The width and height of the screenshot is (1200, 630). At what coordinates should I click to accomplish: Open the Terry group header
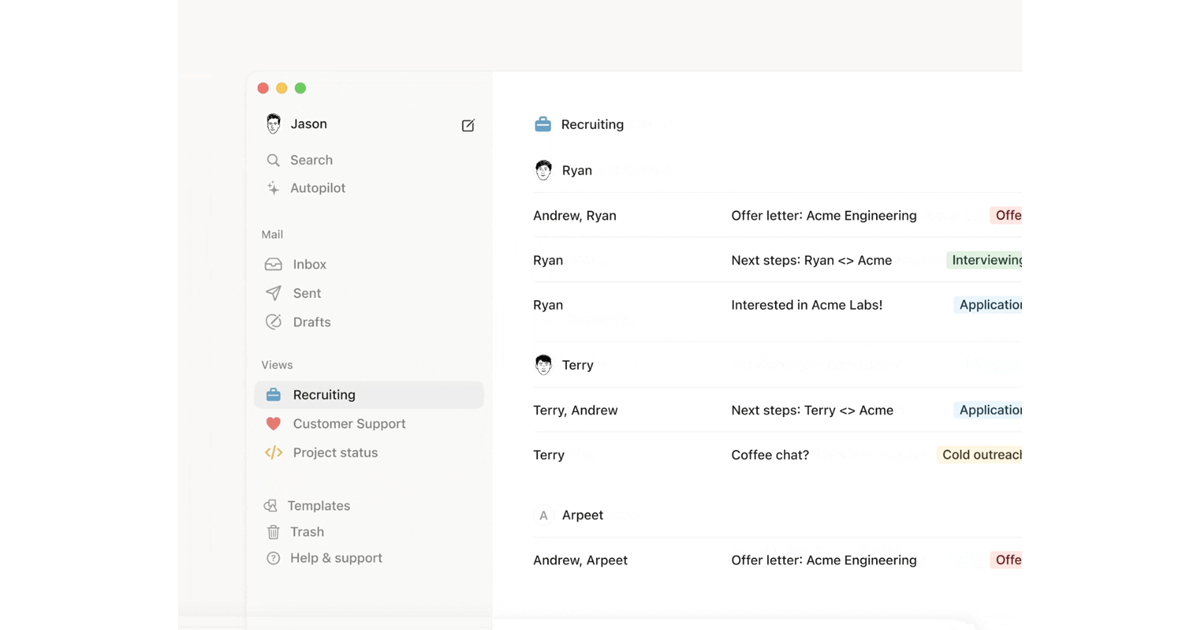coord(577,365)
